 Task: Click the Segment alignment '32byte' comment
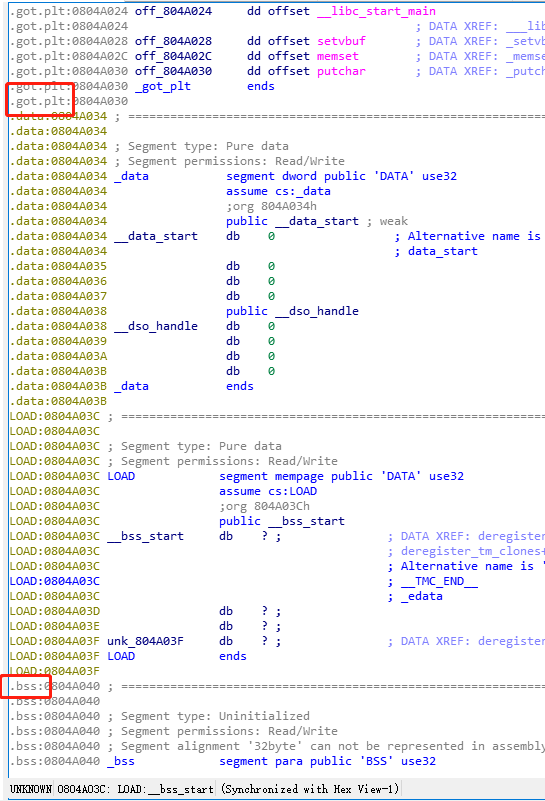coord(326,746)
